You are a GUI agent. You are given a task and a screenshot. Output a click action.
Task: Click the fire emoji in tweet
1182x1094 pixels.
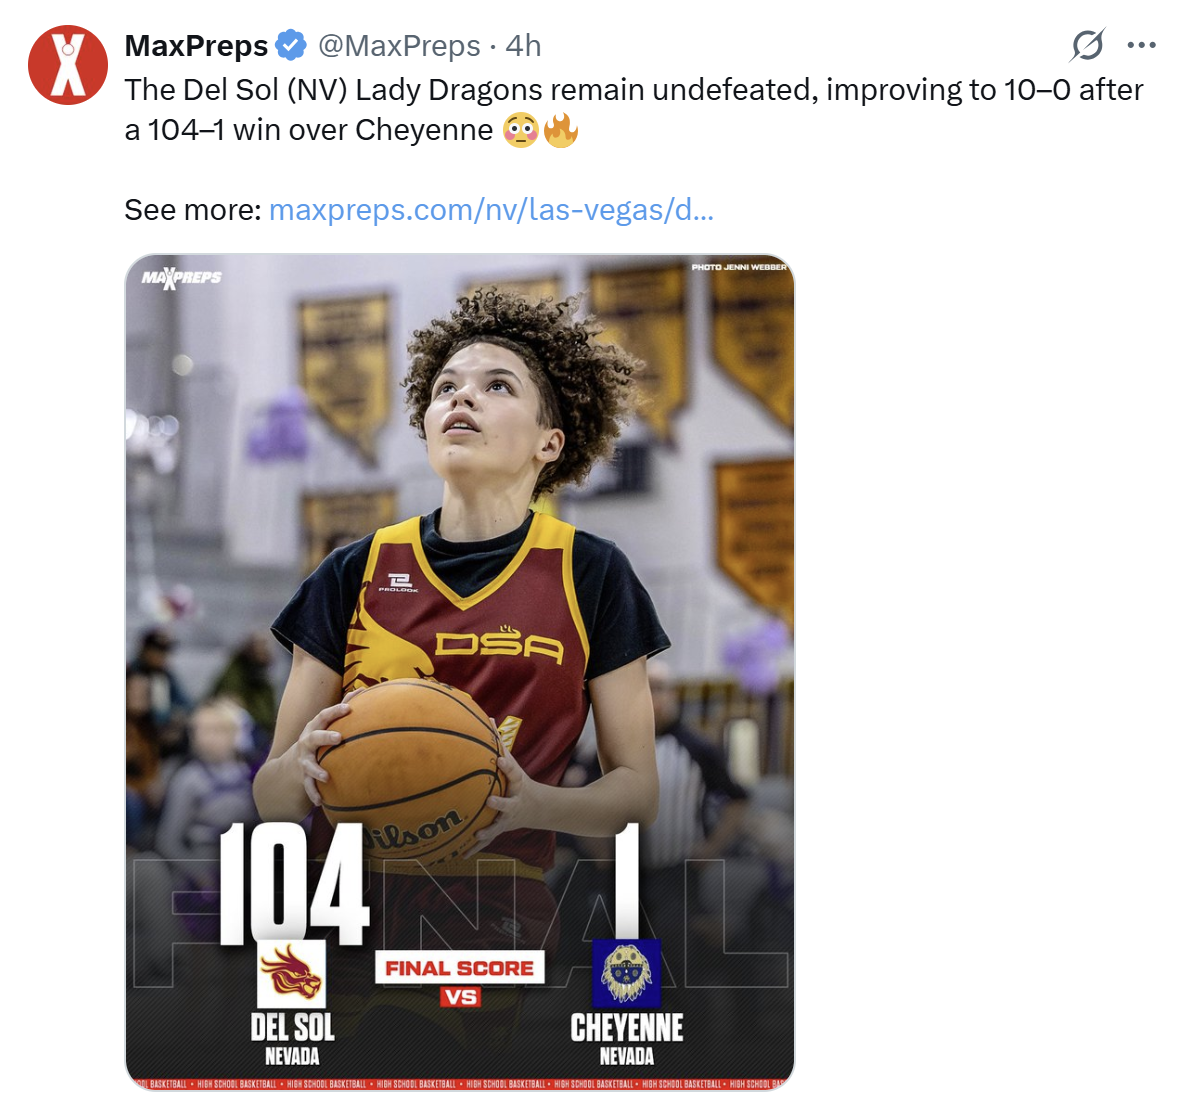[561, 130]
